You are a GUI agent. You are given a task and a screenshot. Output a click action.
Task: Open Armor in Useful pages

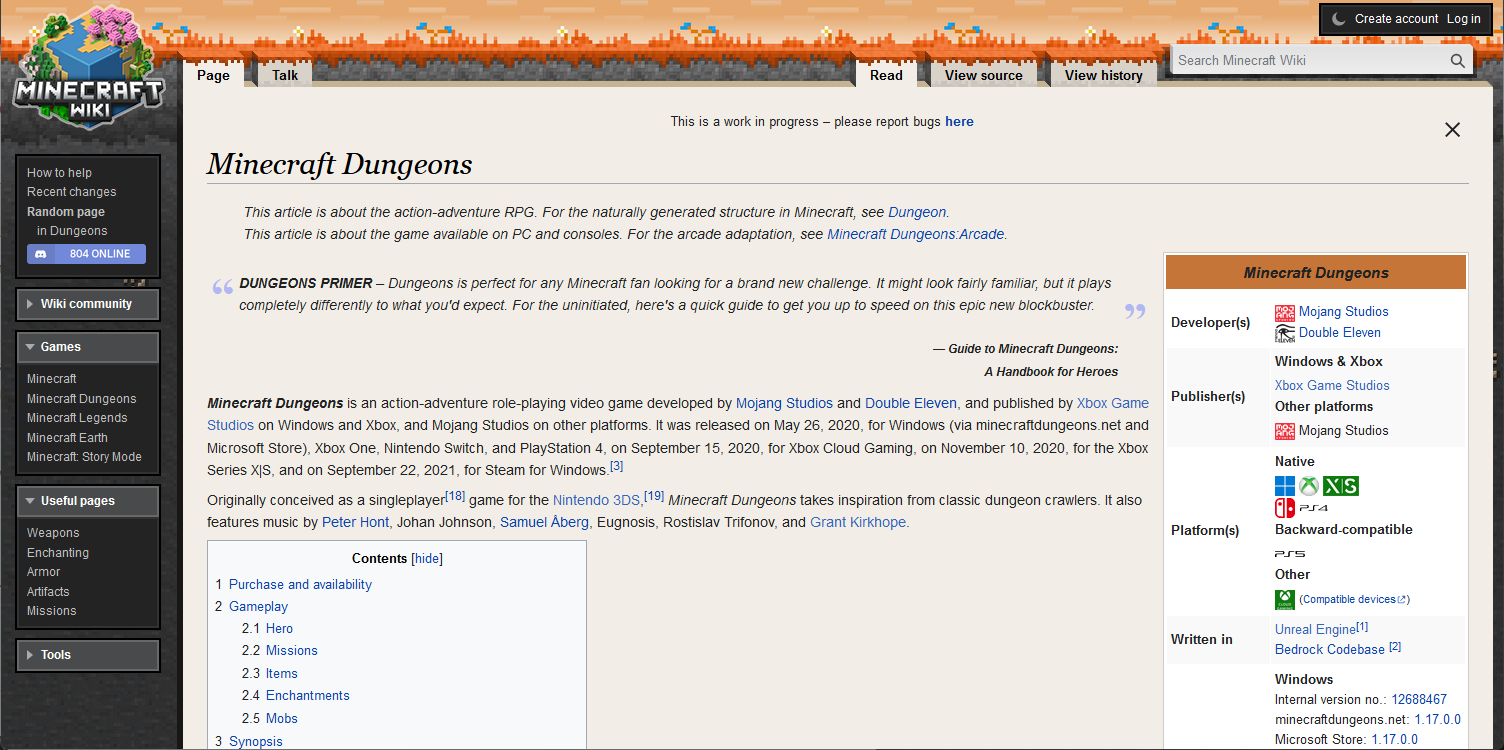(x=44, y=572)
